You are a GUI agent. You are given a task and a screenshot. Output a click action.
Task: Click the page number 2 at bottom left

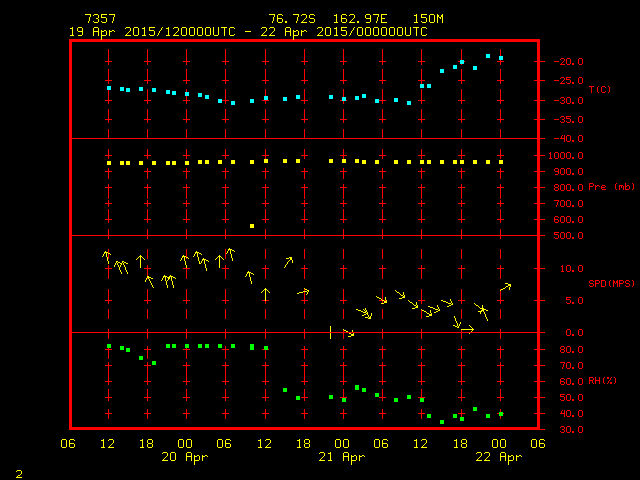[x=19, y=474]
